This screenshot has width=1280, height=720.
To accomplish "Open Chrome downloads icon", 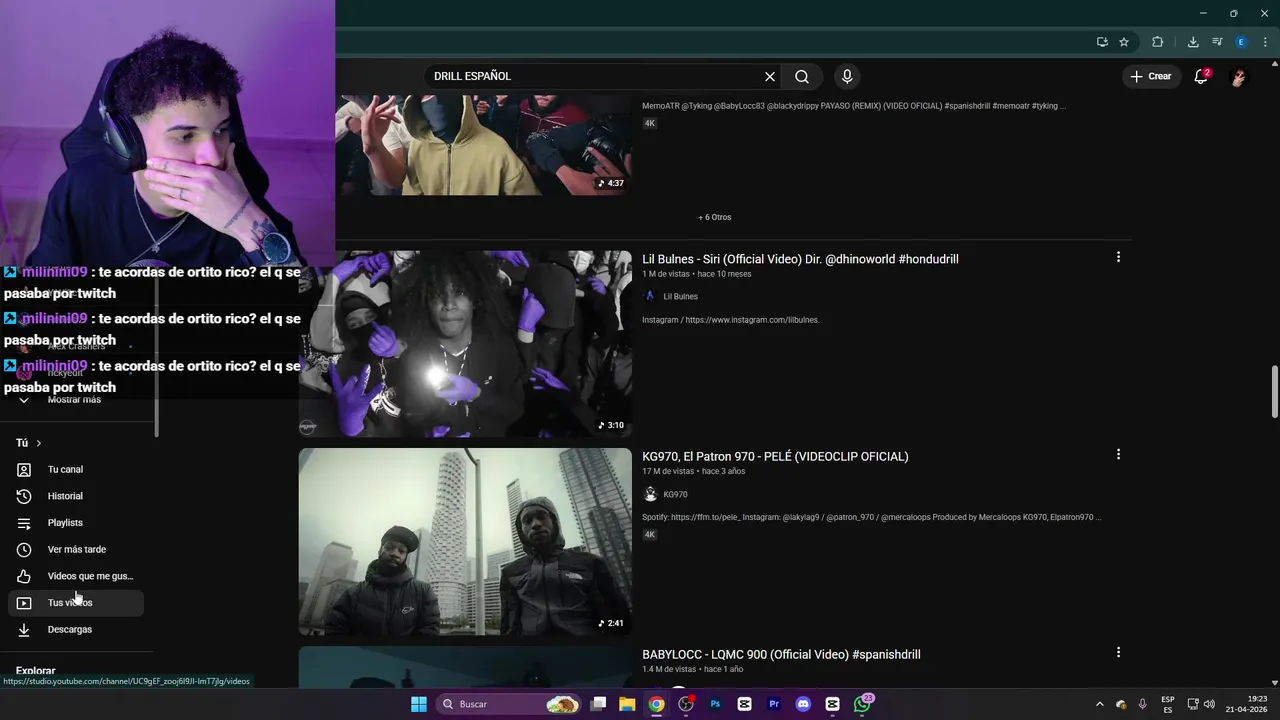I will click(x=1193, y=42).
